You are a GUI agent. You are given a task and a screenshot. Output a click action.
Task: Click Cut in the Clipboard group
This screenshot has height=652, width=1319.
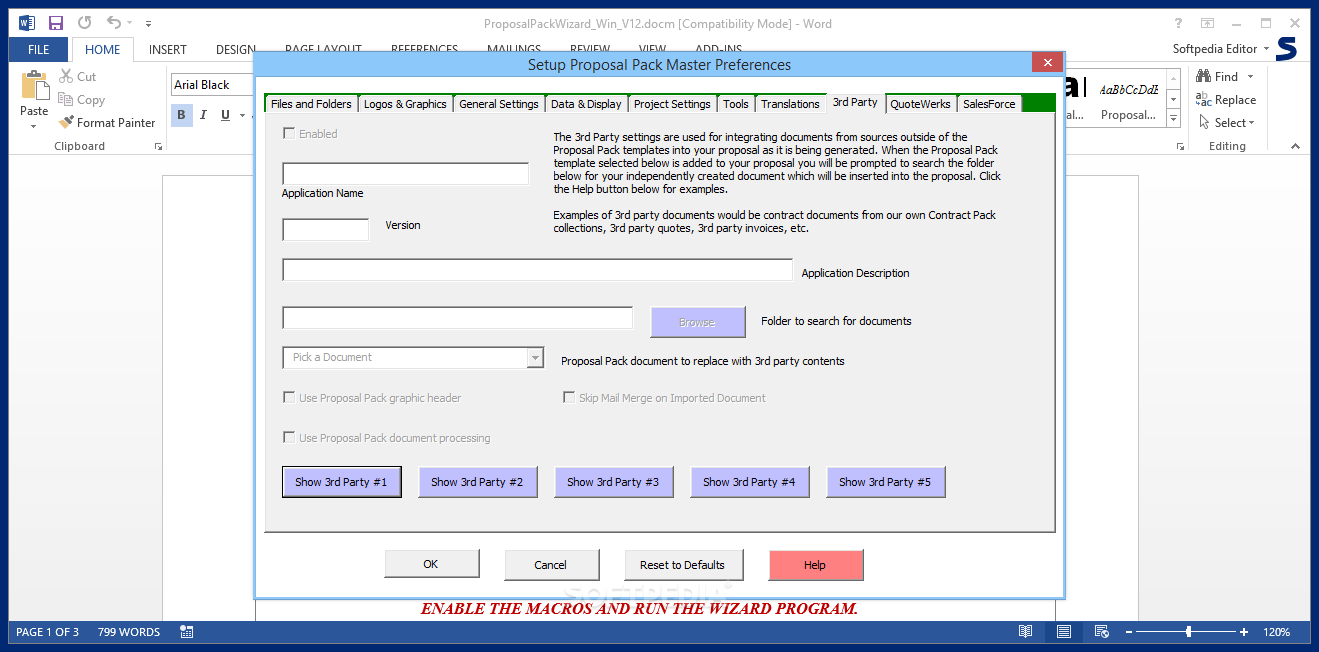point(78,76)
